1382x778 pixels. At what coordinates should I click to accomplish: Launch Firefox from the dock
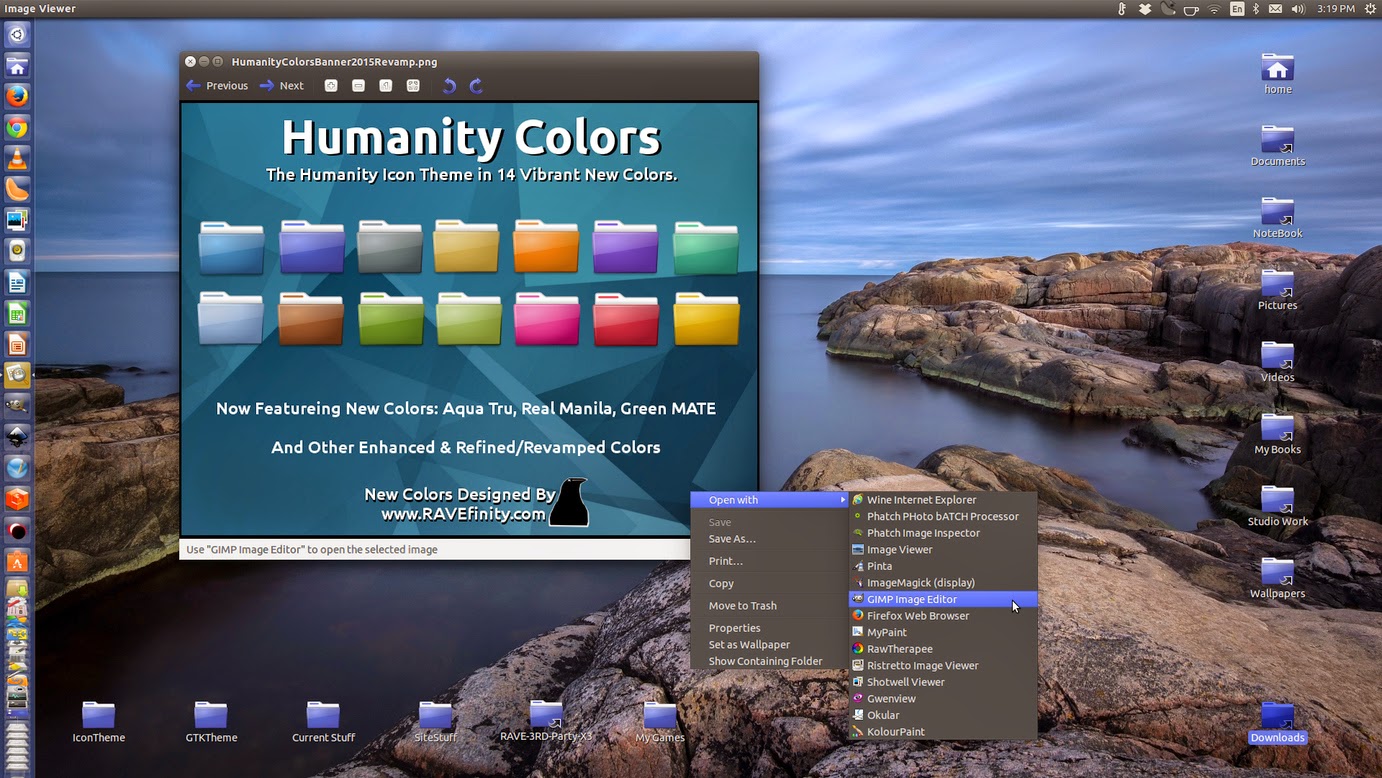tap(17, 96)
